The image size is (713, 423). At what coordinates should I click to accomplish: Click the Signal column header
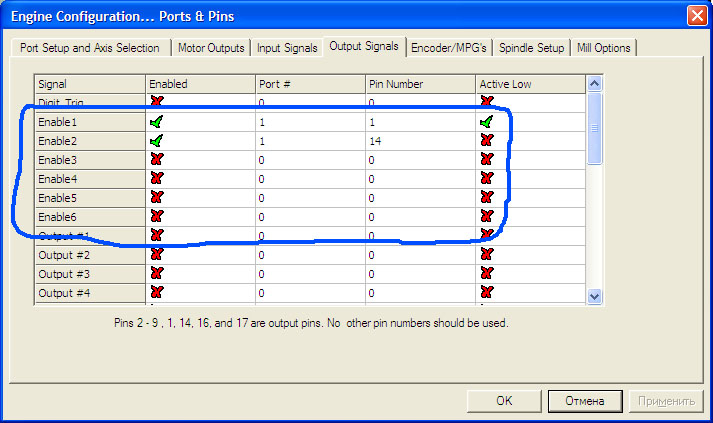coord(90,84)
